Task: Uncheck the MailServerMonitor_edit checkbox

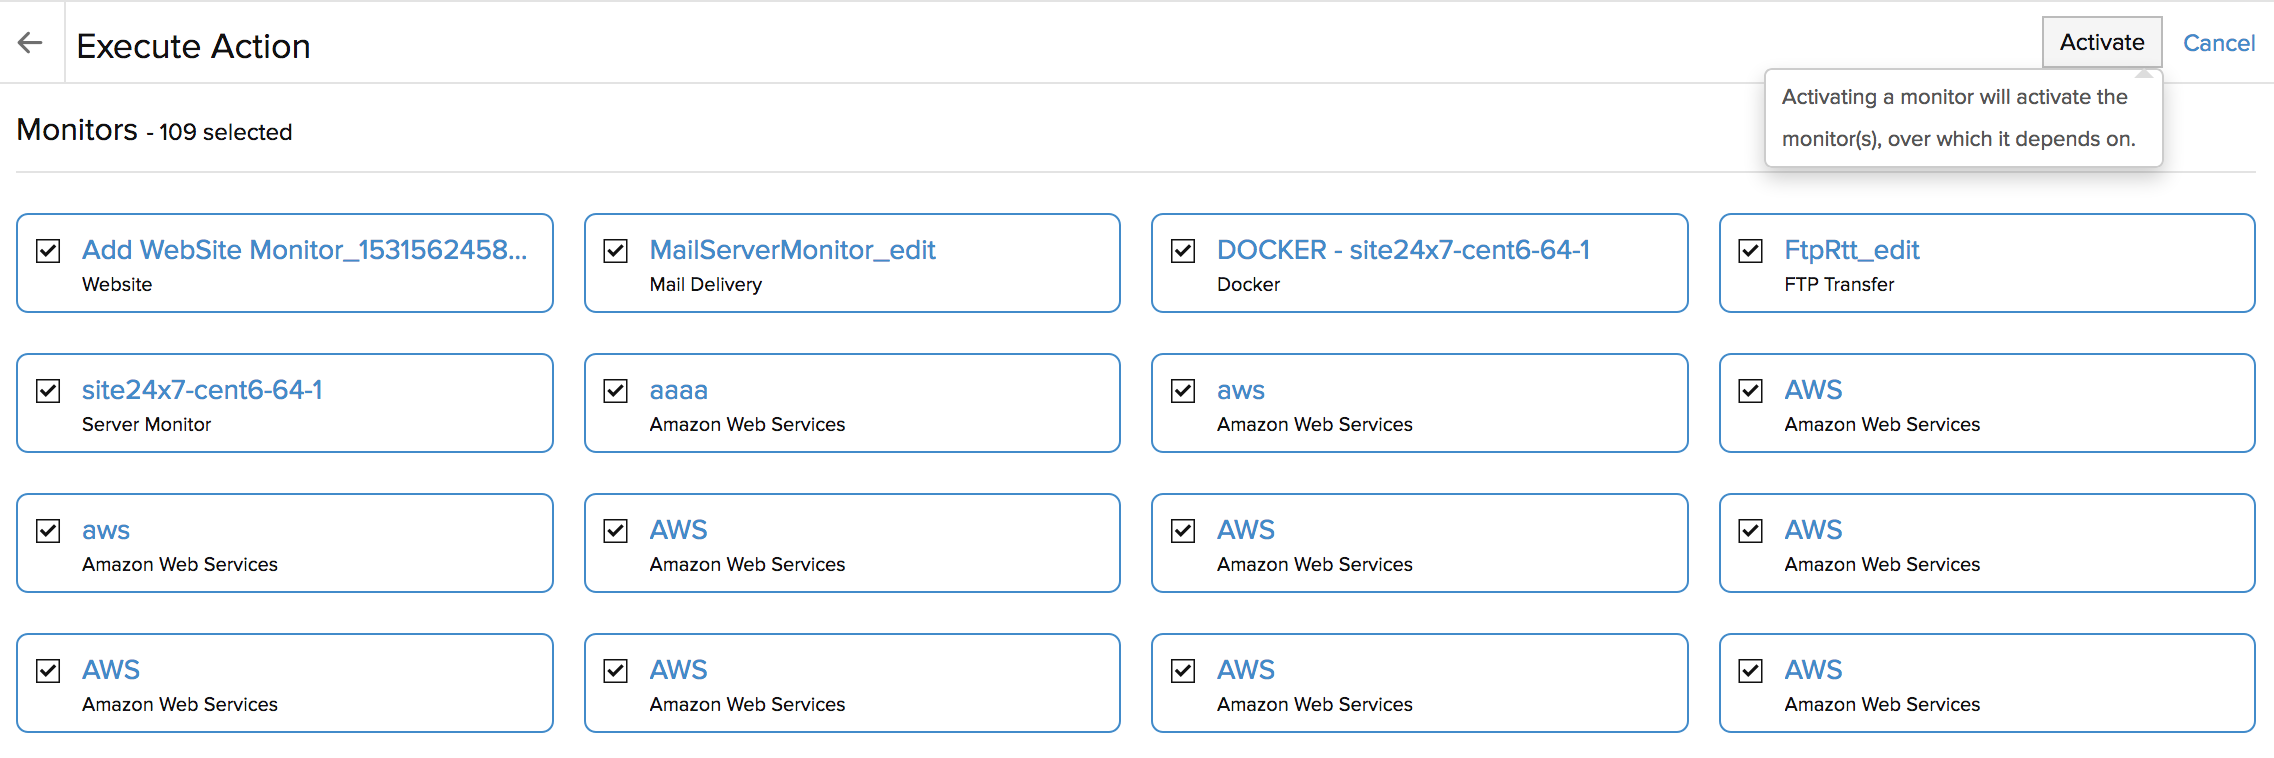Action: 616,250
